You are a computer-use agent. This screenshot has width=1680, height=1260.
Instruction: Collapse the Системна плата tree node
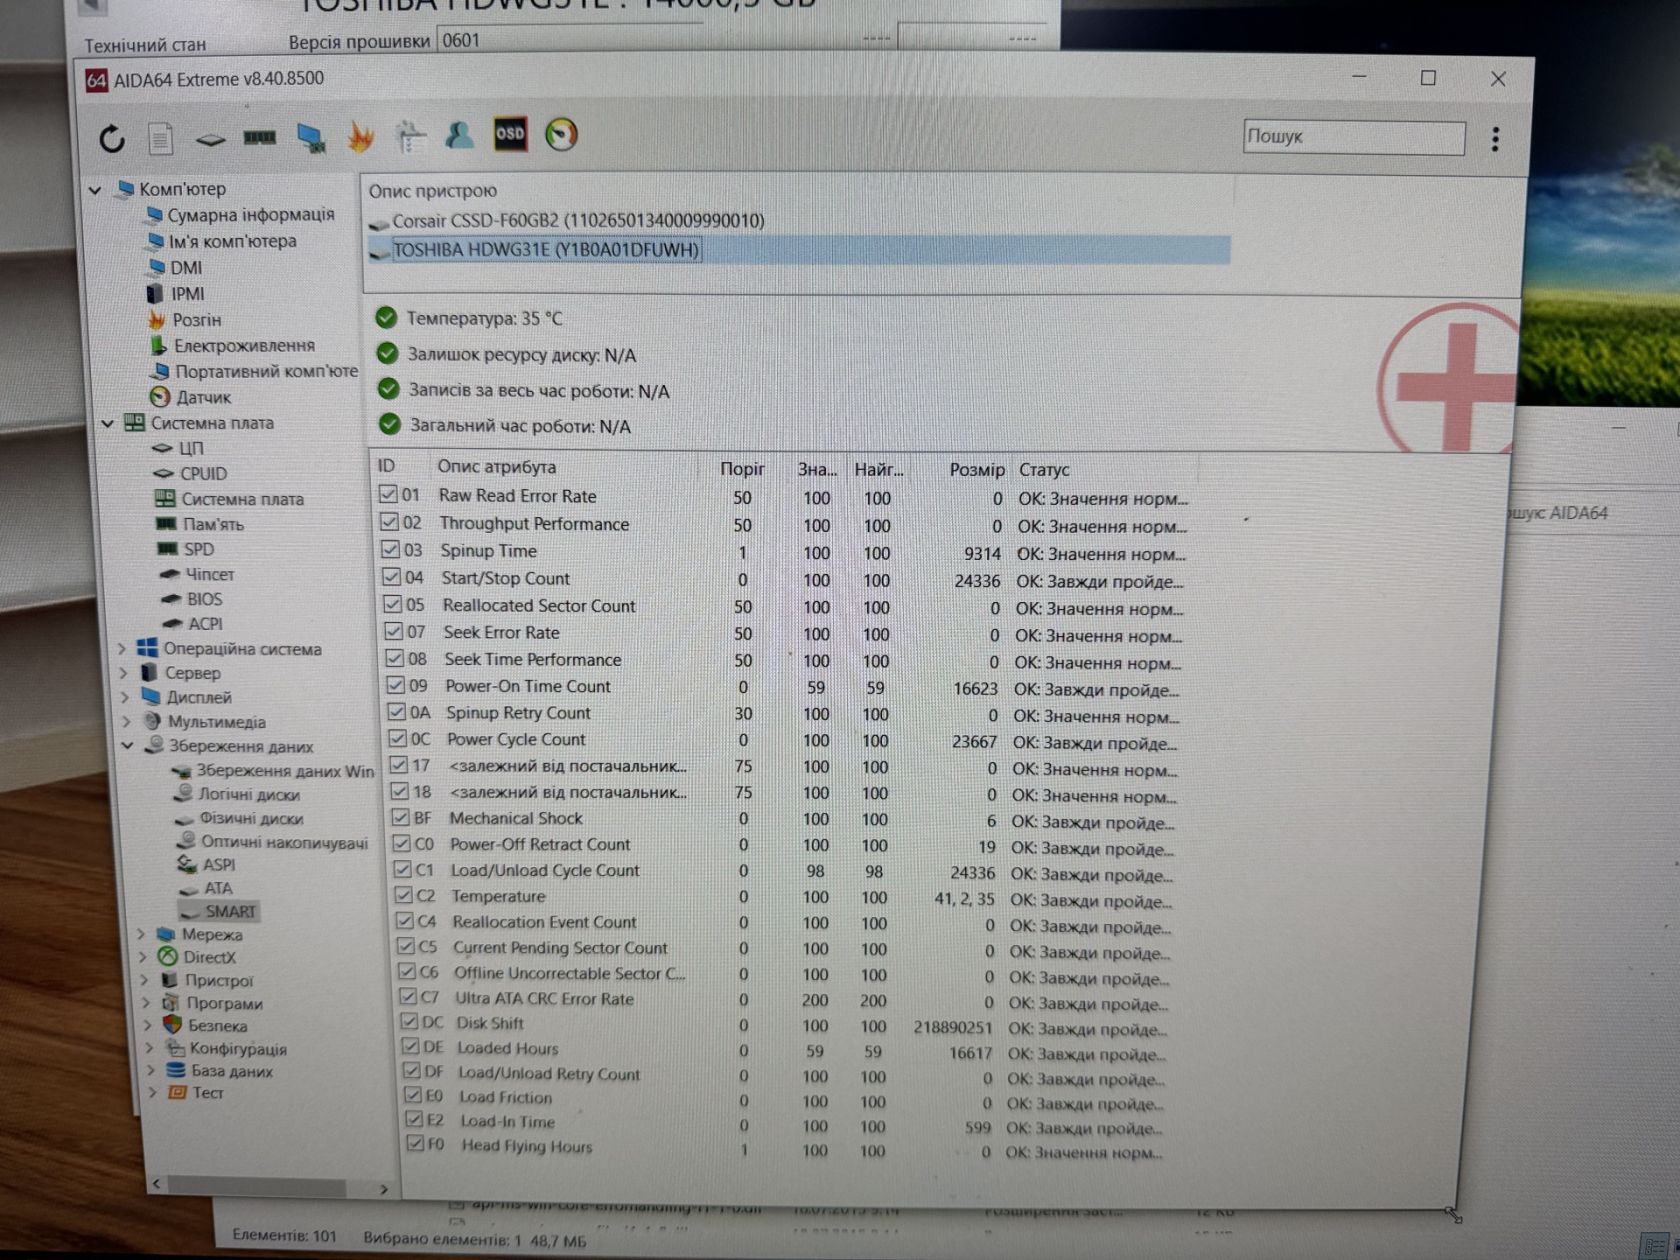click(x=107, y=424)
